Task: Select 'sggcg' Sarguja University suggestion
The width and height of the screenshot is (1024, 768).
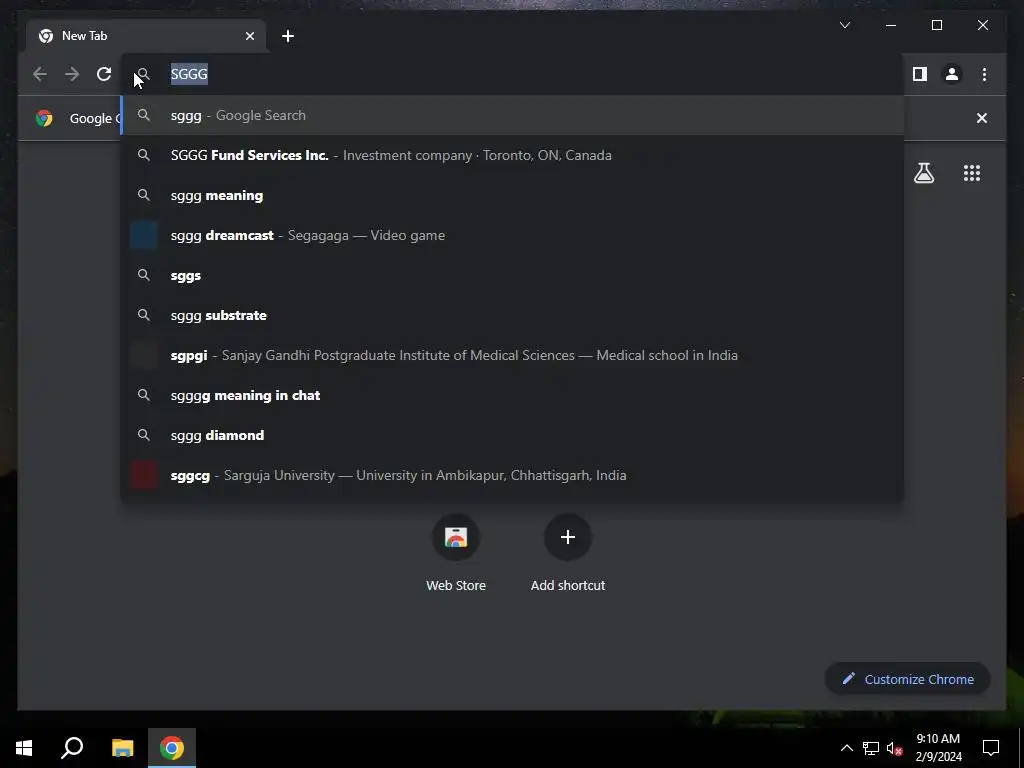Action: point(513,475)
